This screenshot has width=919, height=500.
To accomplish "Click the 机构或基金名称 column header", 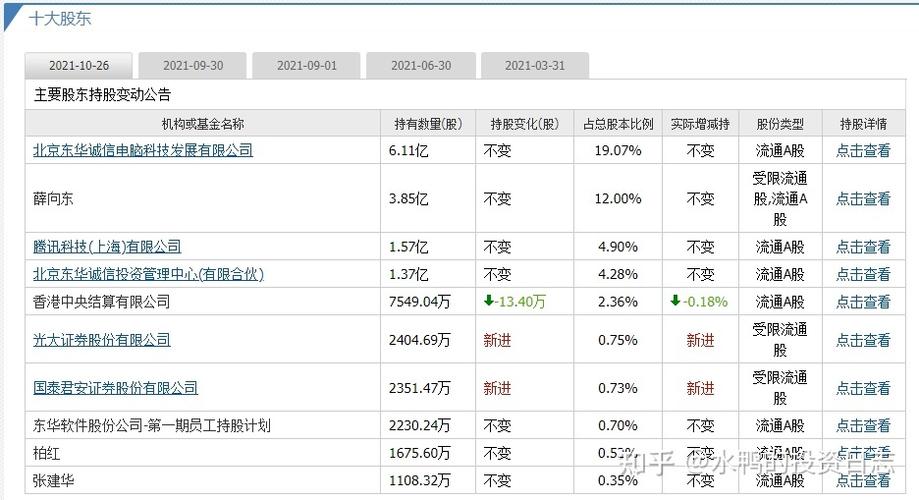I will pyautogui.click(x=203, y=124).
